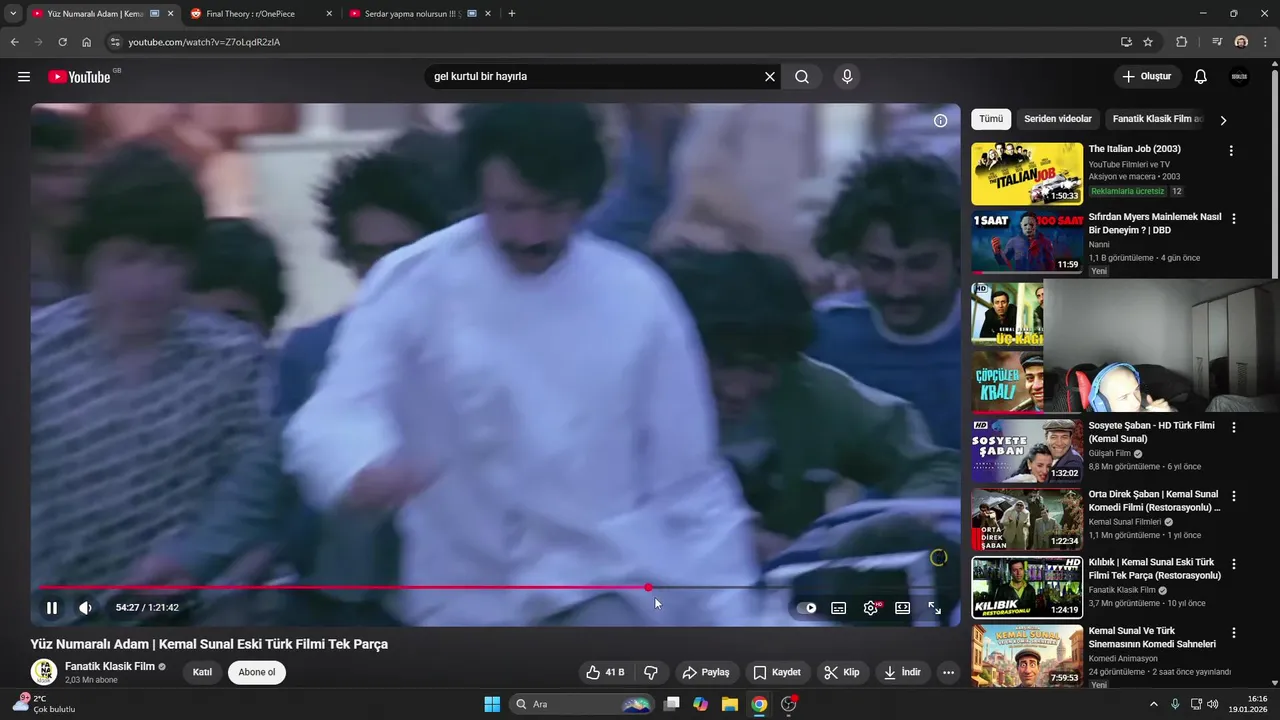Viewport: 1280px width, 720px height.
Task: Select the Seriden videolar chip
Action: pos(1058,119)
